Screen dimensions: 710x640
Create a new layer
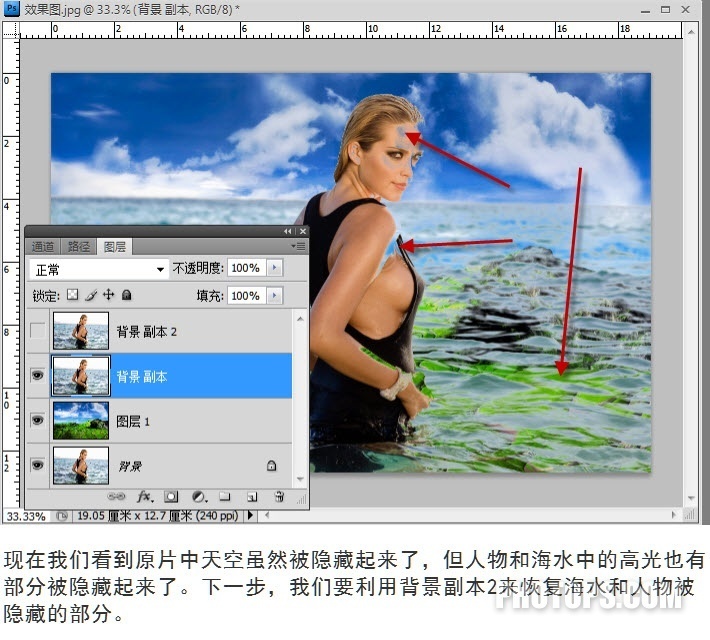(x=252, y=497)
